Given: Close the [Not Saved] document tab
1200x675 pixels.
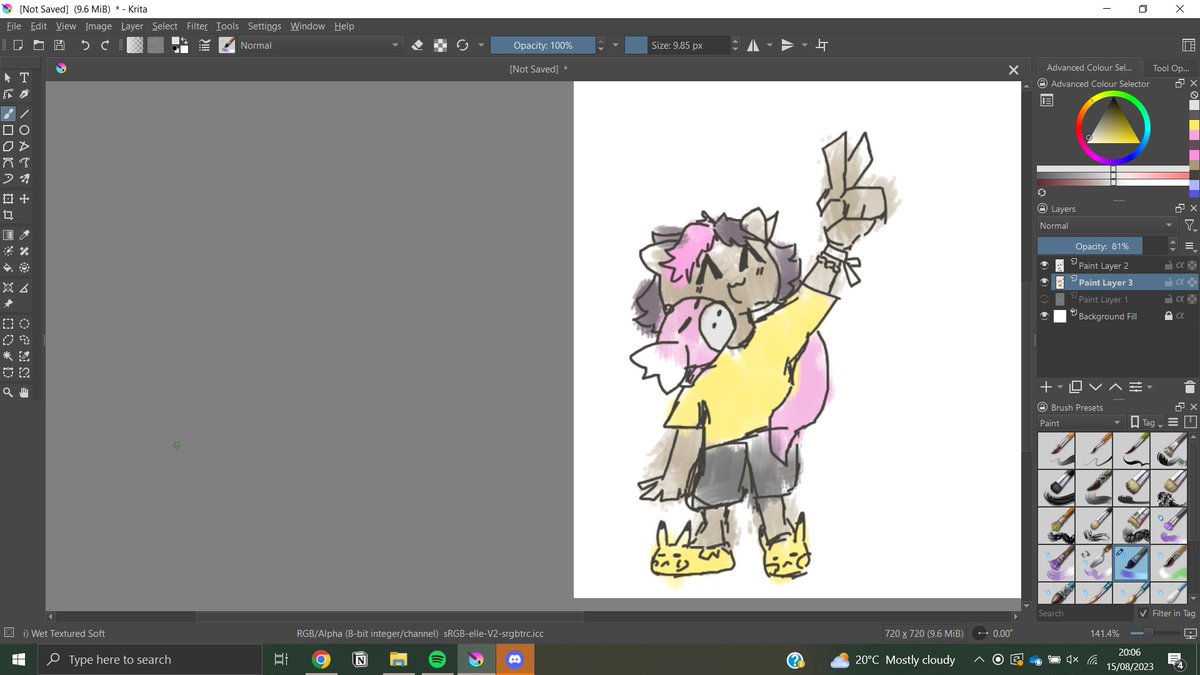Looking at the screenshot, I should point(1013,69).
